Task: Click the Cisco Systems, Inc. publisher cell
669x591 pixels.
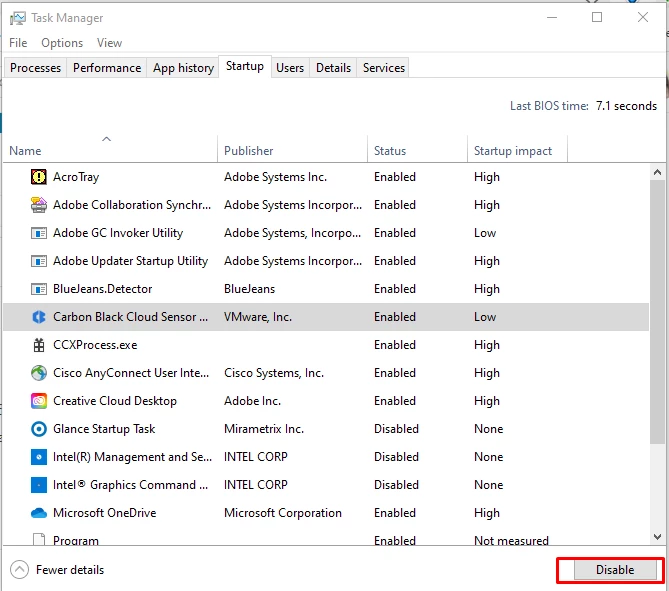Action: click(274, 373)
